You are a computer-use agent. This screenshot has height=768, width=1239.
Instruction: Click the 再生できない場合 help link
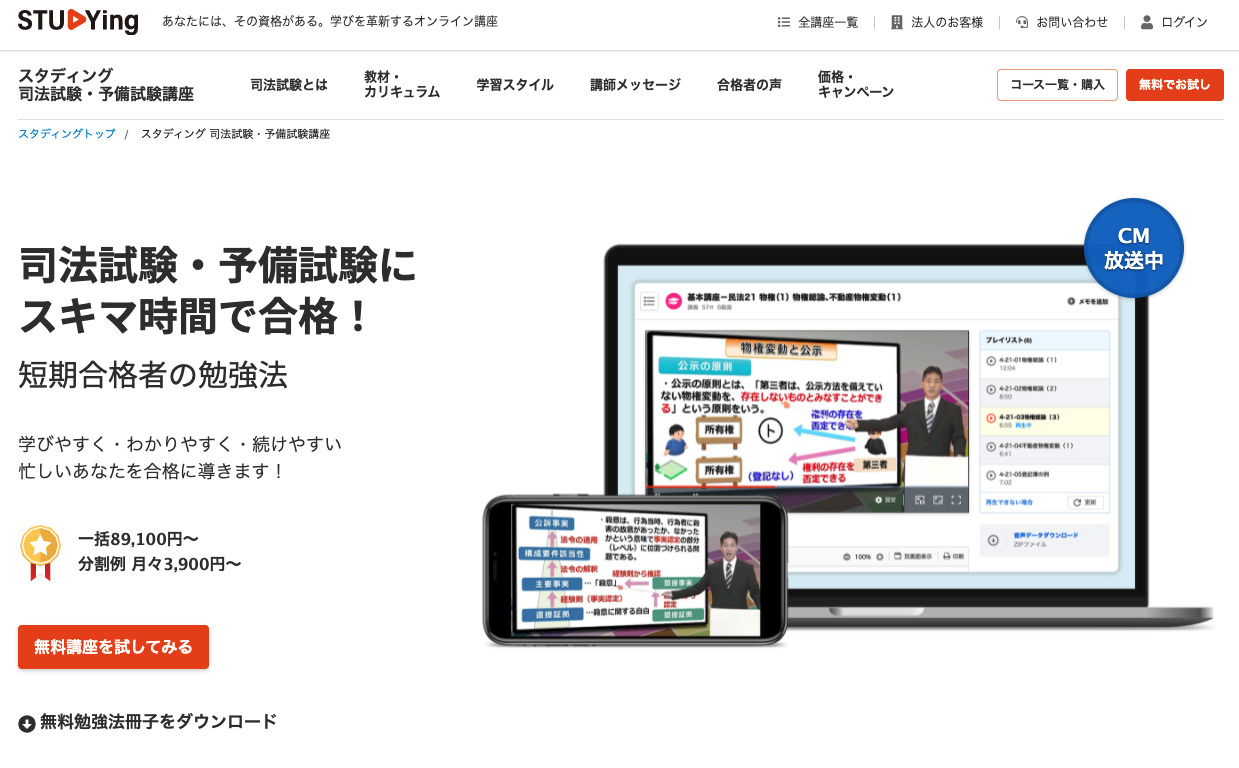coord(1009,503)
